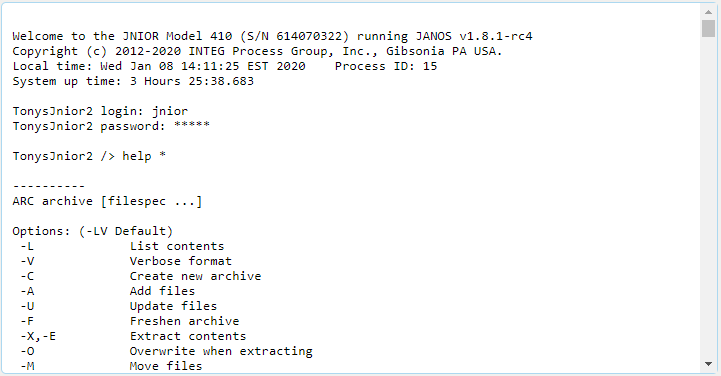
Task: Click the 'ARC archive [filespec ...]' line
Action: [107, 201]
